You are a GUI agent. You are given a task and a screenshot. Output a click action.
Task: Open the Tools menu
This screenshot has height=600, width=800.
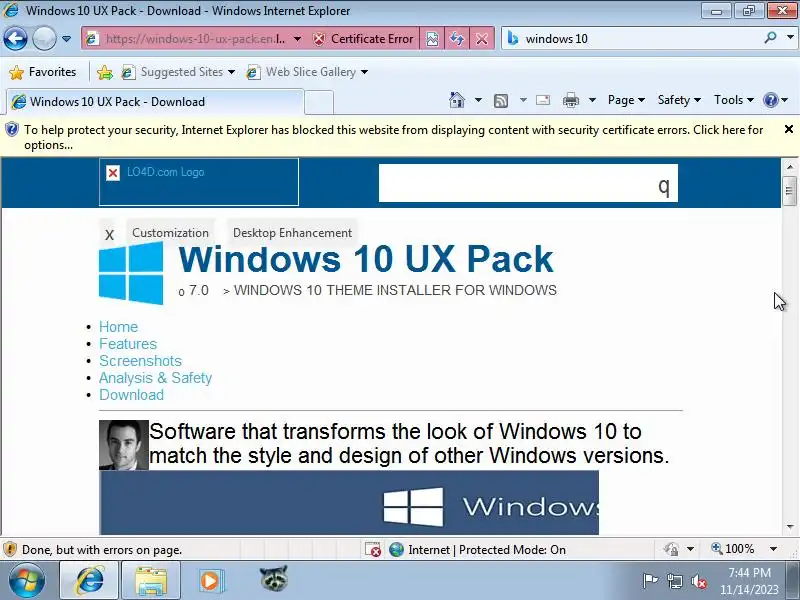pyautogui.click(x=734, y=100)
